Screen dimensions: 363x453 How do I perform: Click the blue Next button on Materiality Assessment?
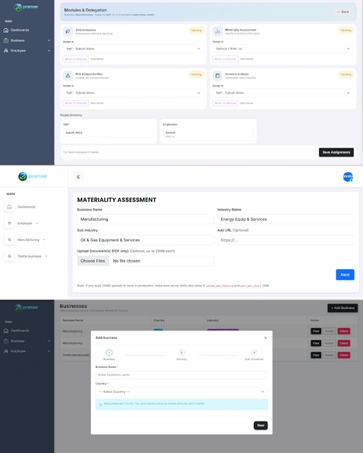point(345,275)
